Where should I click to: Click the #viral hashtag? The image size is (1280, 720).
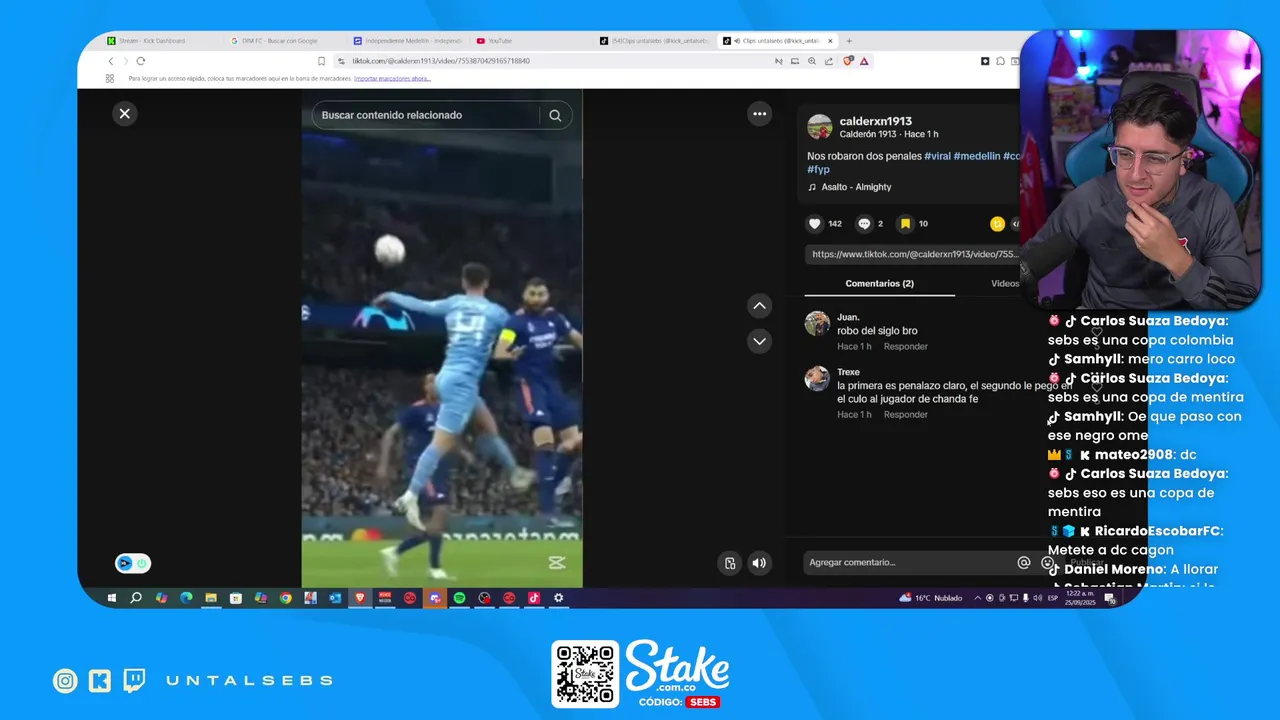937,157
